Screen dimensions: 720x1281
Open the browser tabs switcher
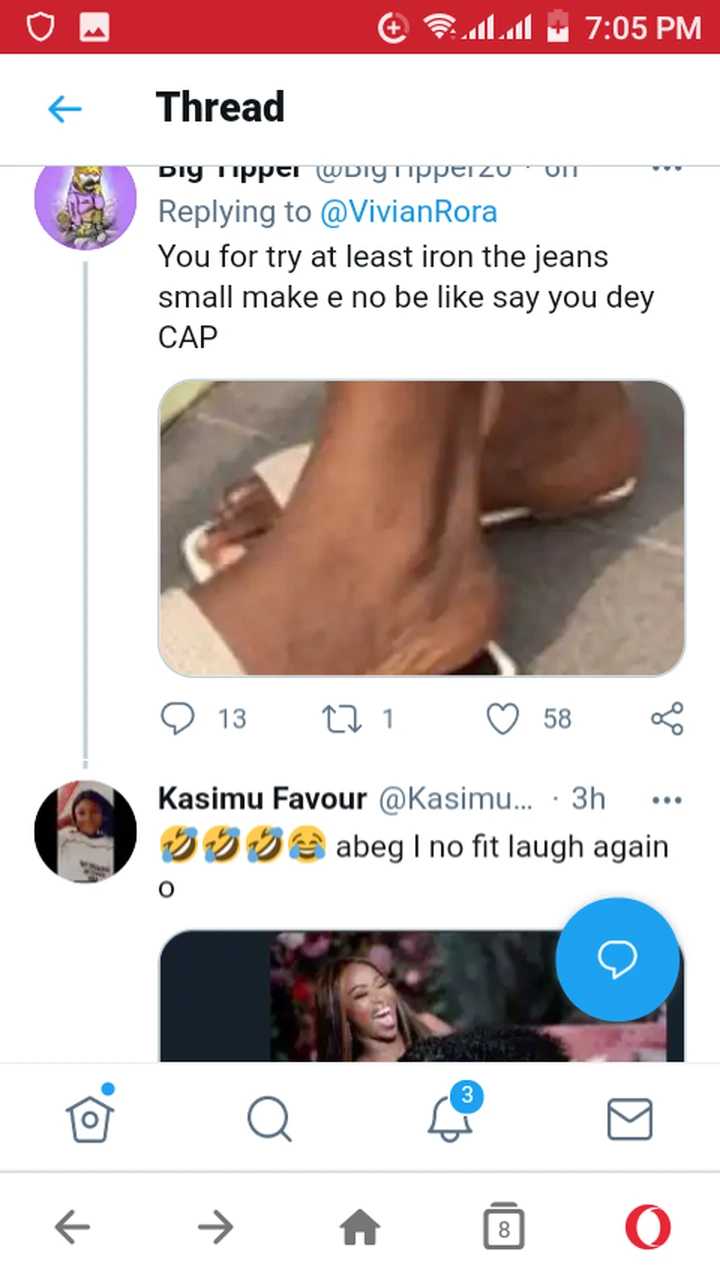(503, 1227)
